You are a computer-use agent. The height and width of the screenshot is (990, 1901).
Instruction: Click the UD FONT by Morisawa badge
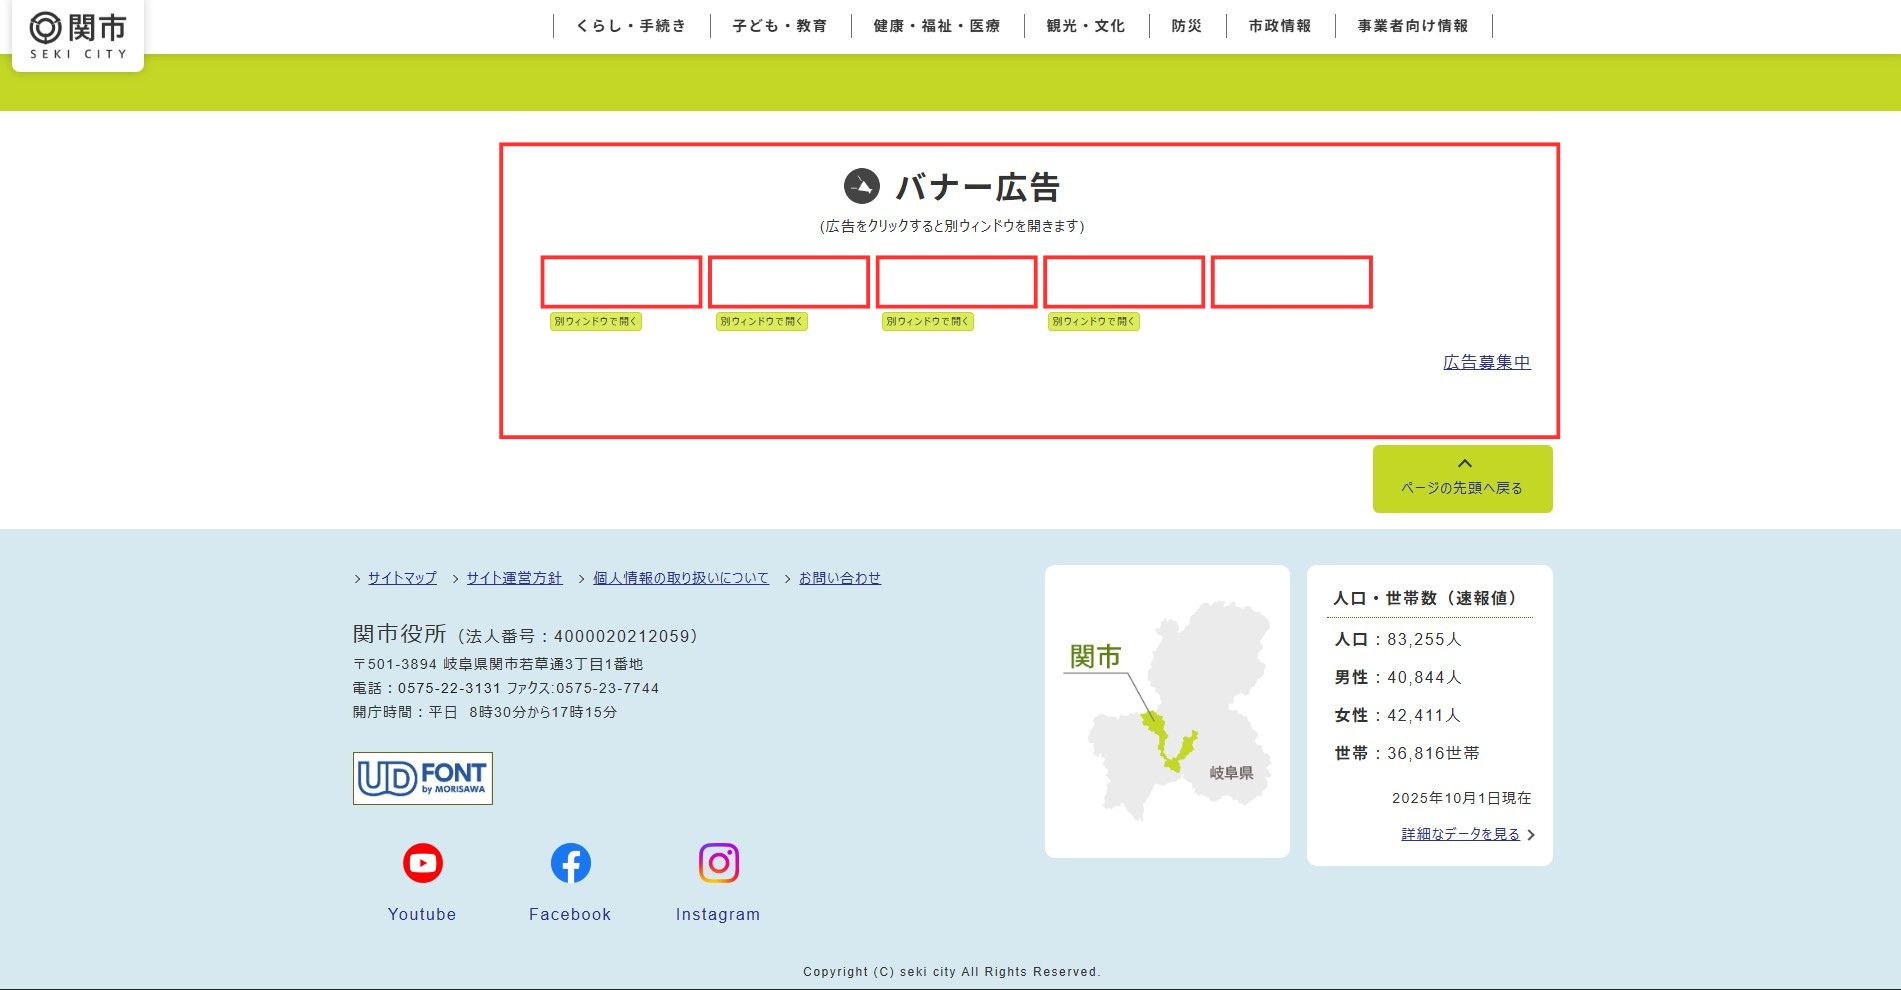423,778
